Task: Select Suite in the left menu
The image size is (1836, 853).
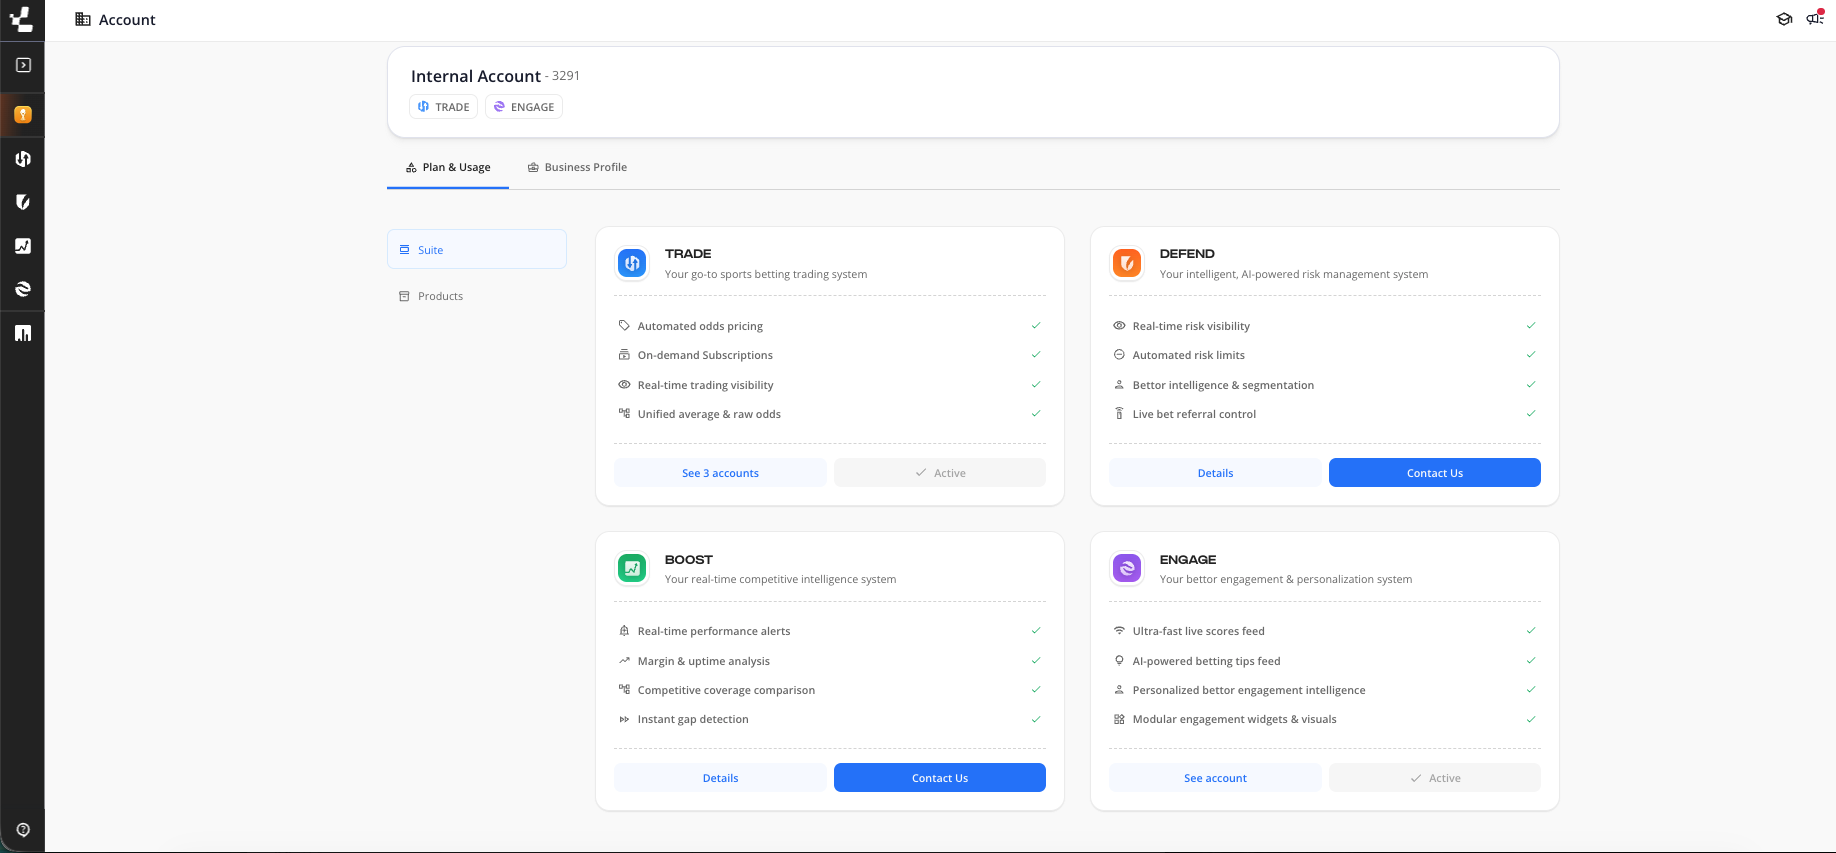Action: click(477, 249)
